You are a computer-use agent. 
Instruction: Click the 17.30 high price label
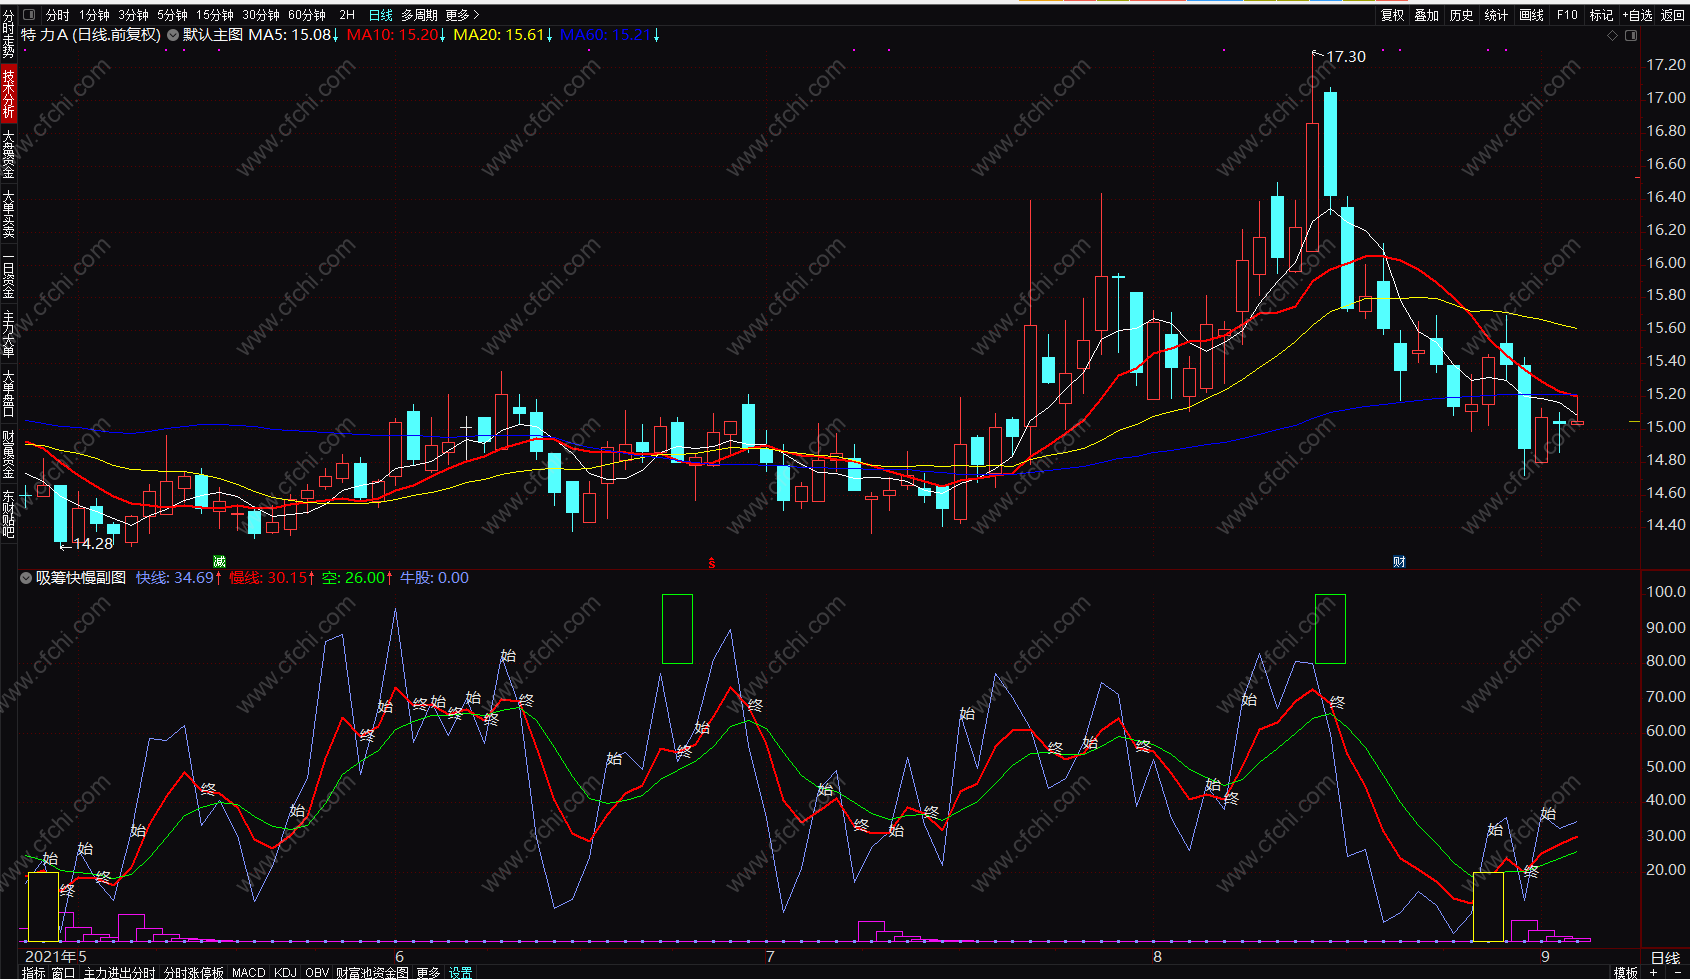click(1346, 57)
